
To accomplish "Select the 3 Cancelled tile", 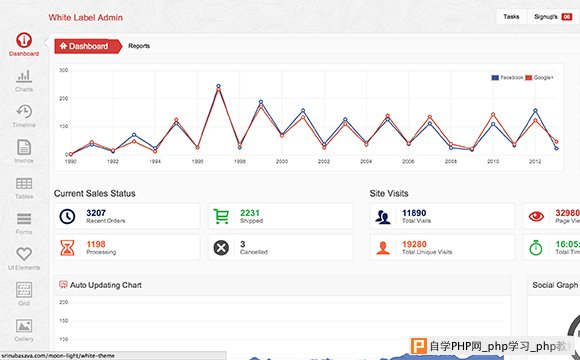I will 281,247.
